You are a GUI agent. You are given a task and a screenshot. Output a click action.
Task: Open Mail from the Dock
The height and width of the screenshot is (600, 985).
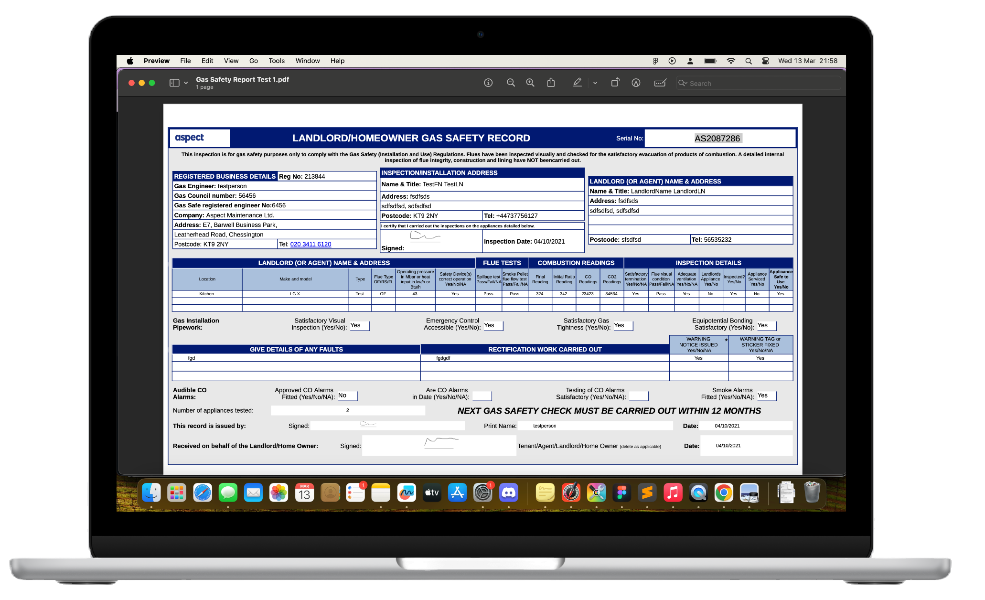click(x=253, y=493)
